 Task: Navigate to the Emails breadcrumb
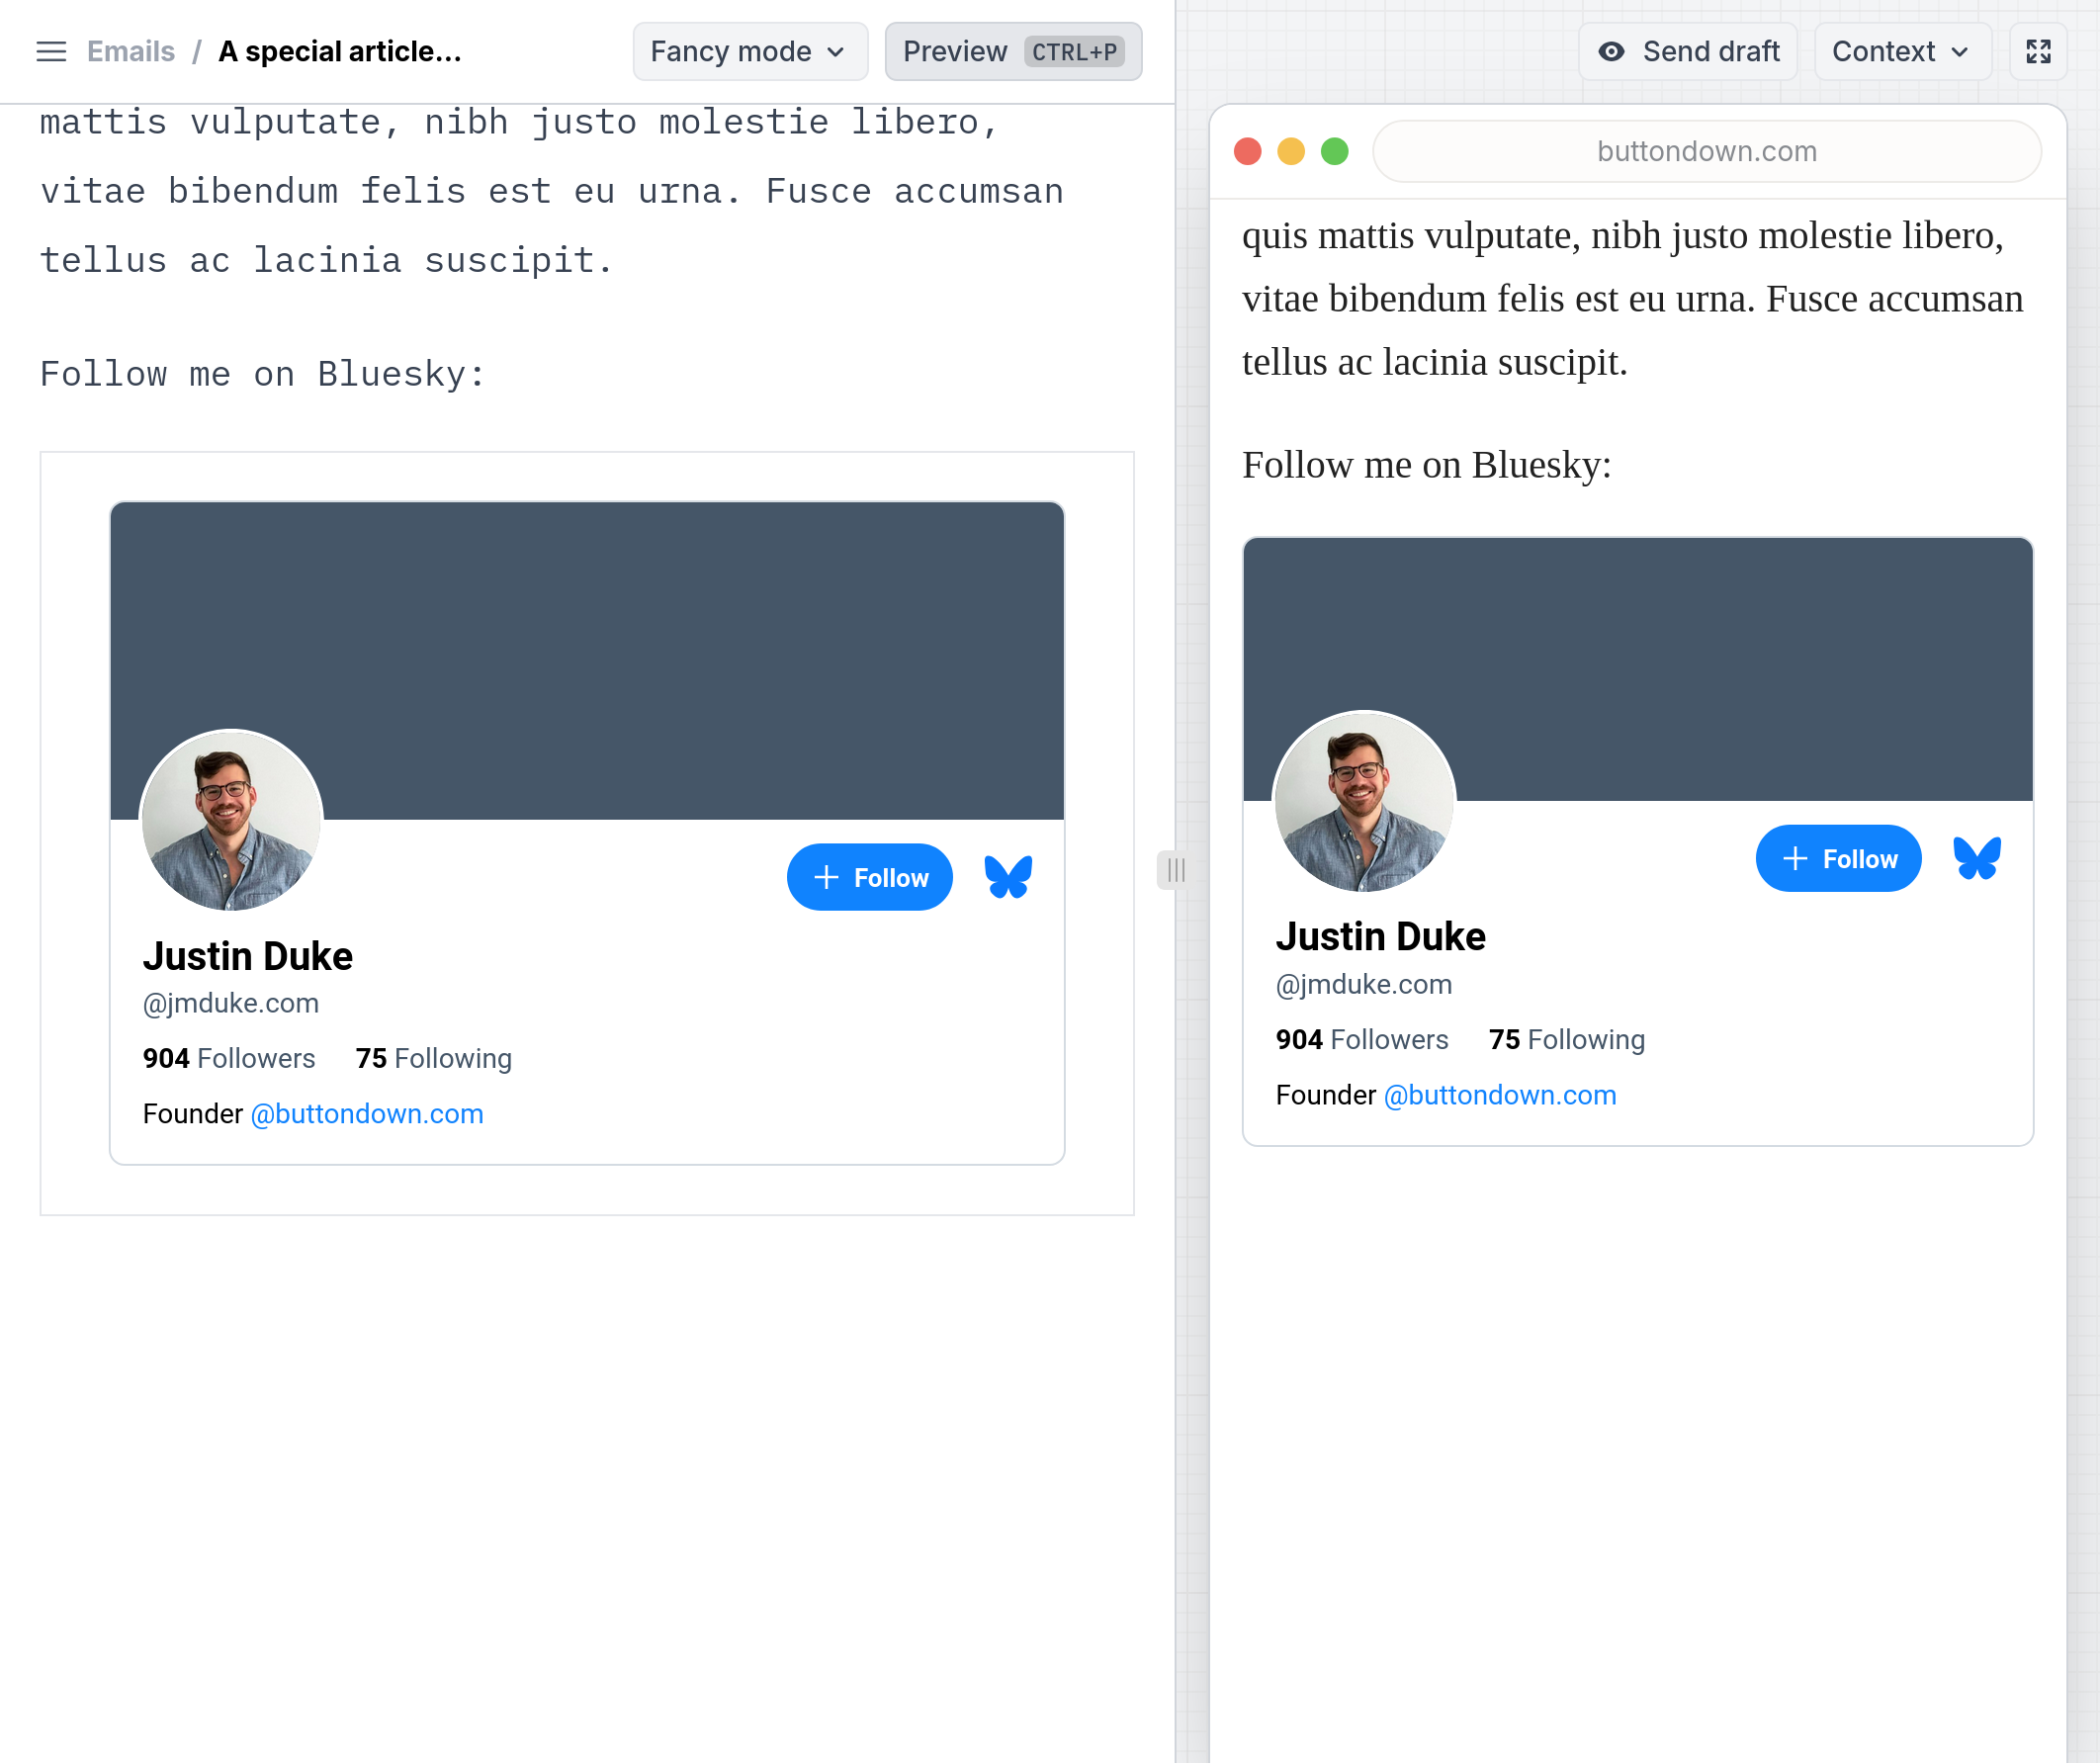pyautogui.click(x=130, y=51)
